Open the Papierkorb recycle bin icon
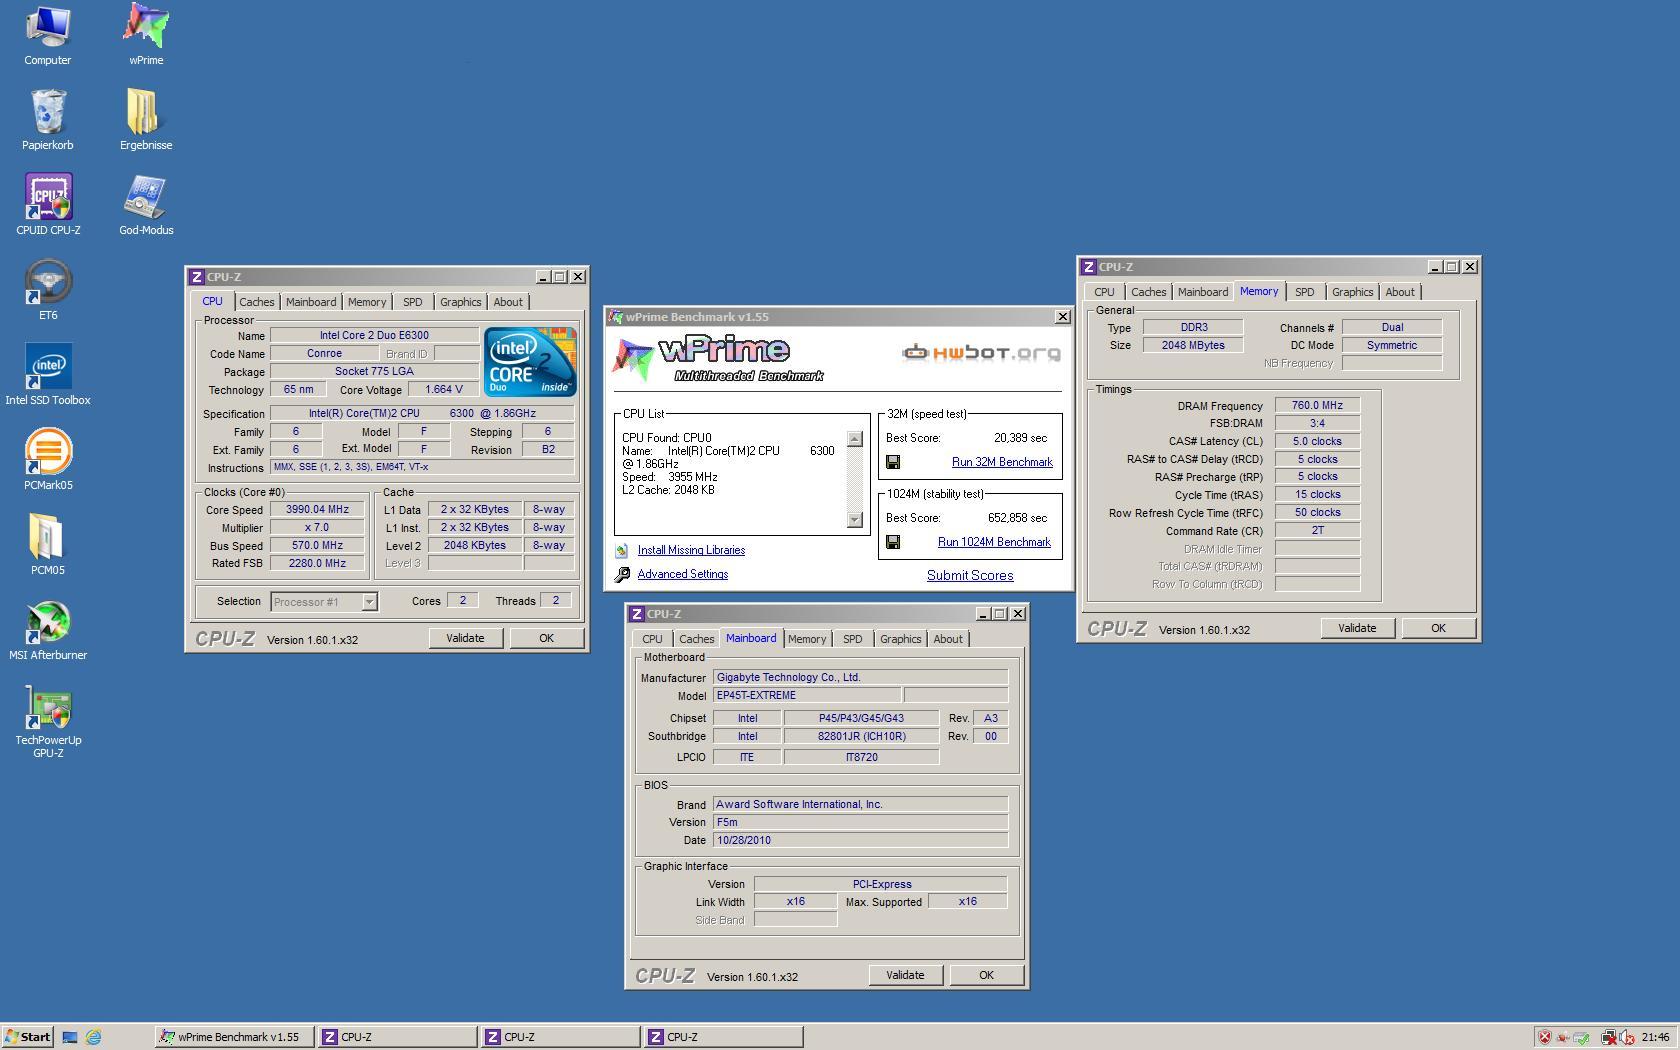Screen dimensions: 1680x1050 [x=47, y=121]
